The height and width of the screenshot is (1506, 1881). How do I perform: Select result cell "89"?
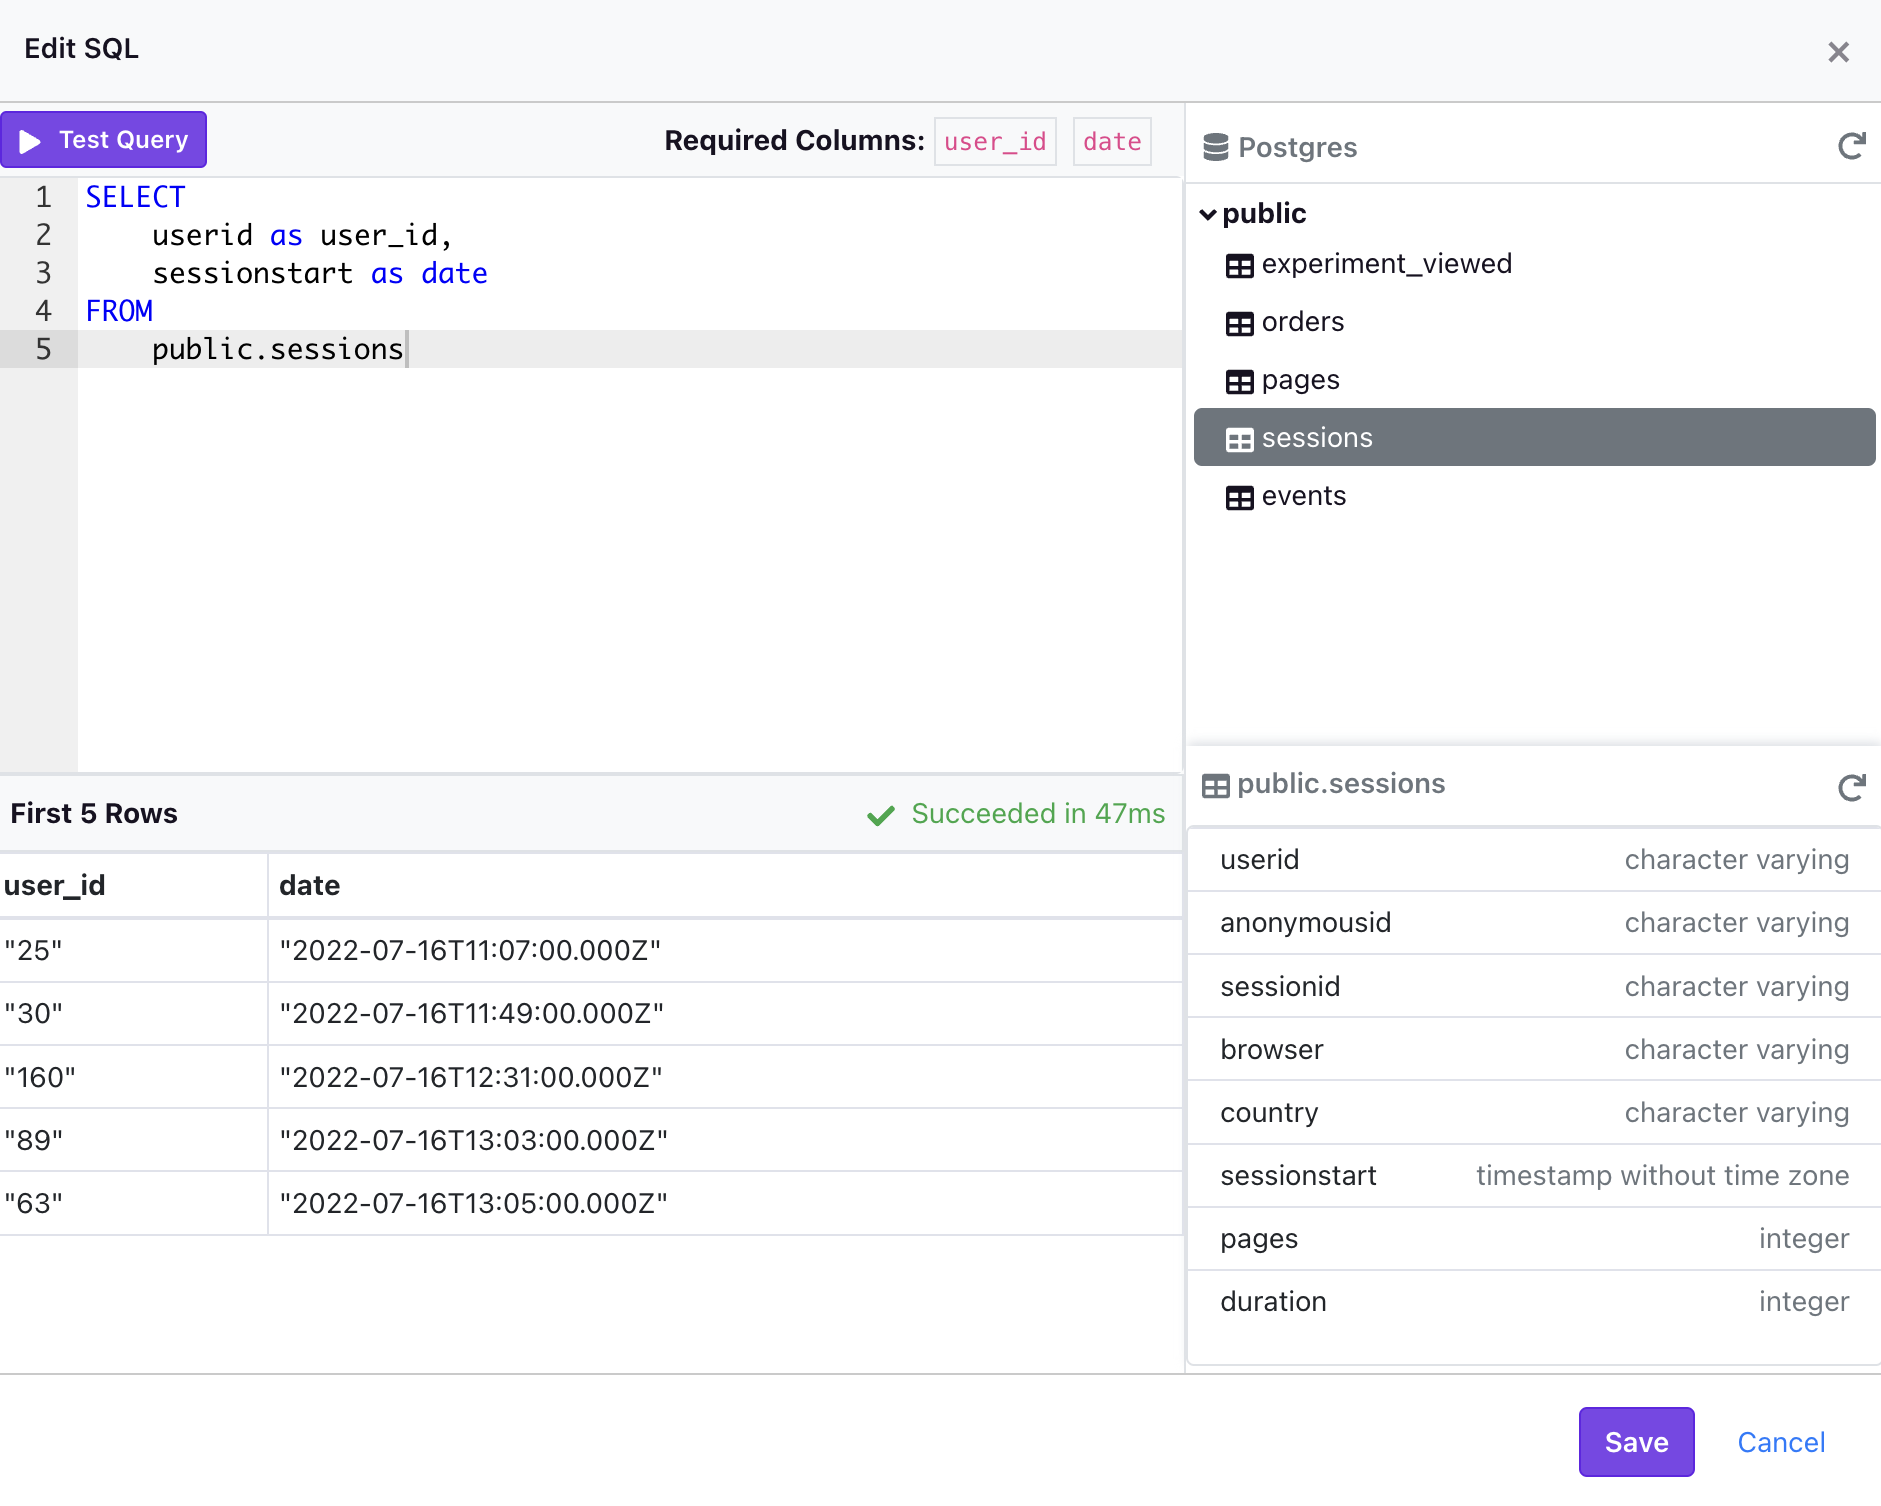coord(133,1140)
